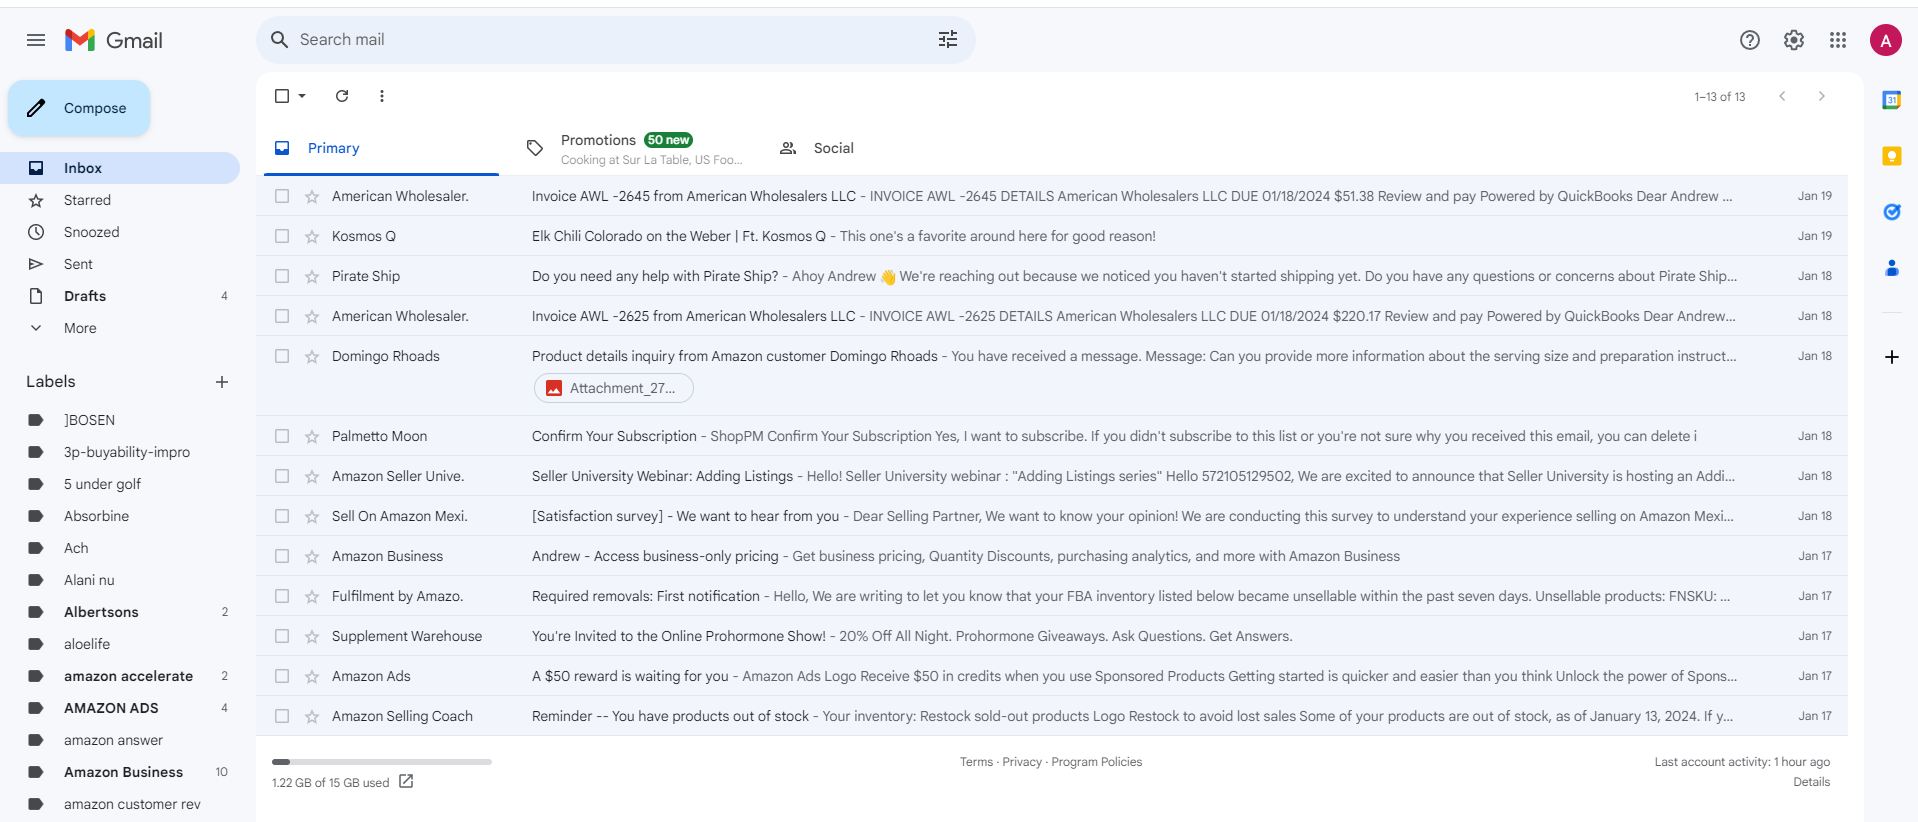Image resolution: width=1918 pixels, height=822 pixels.
Task: Check the Palmetto Moon email
Action: (x=282, y=436)
